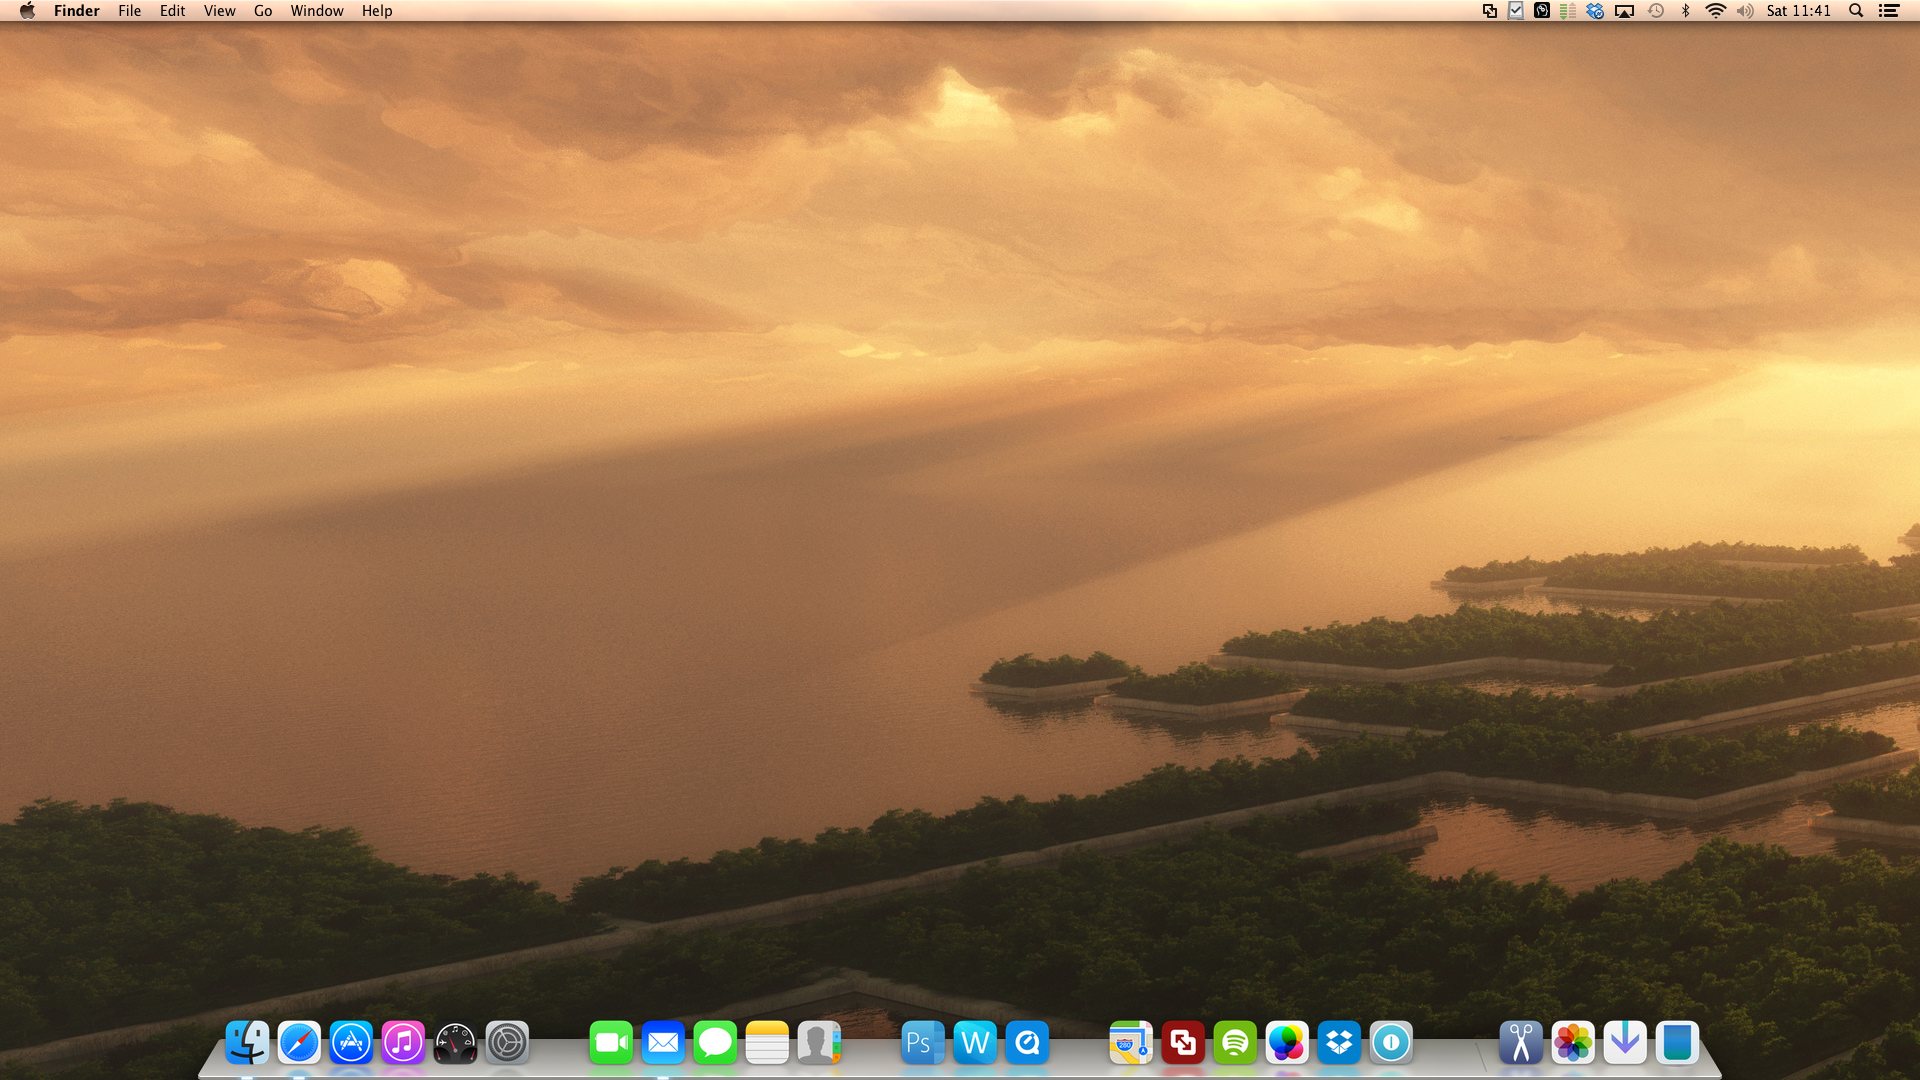The image size is (1920, 1080).
Task: Open the Help menu
Action: coord(377,11)
